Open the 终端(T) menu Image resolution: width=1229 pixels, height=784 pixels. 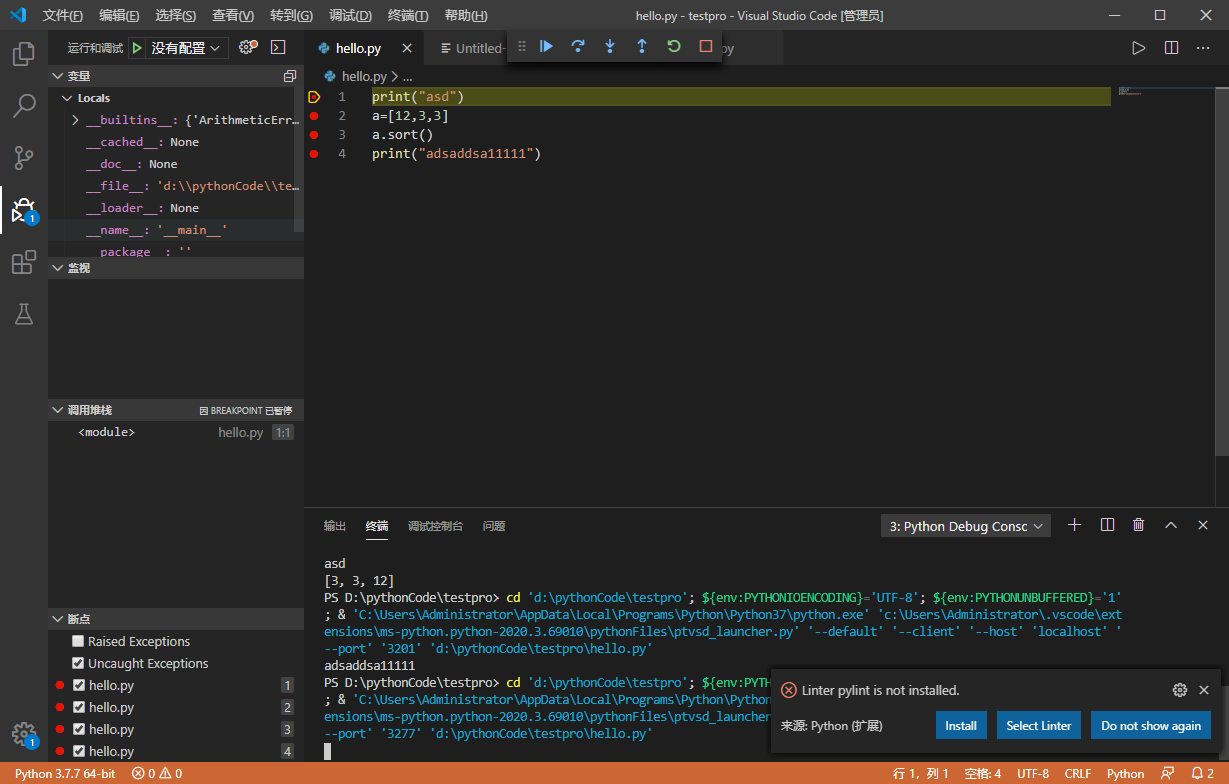click(407, 15)
